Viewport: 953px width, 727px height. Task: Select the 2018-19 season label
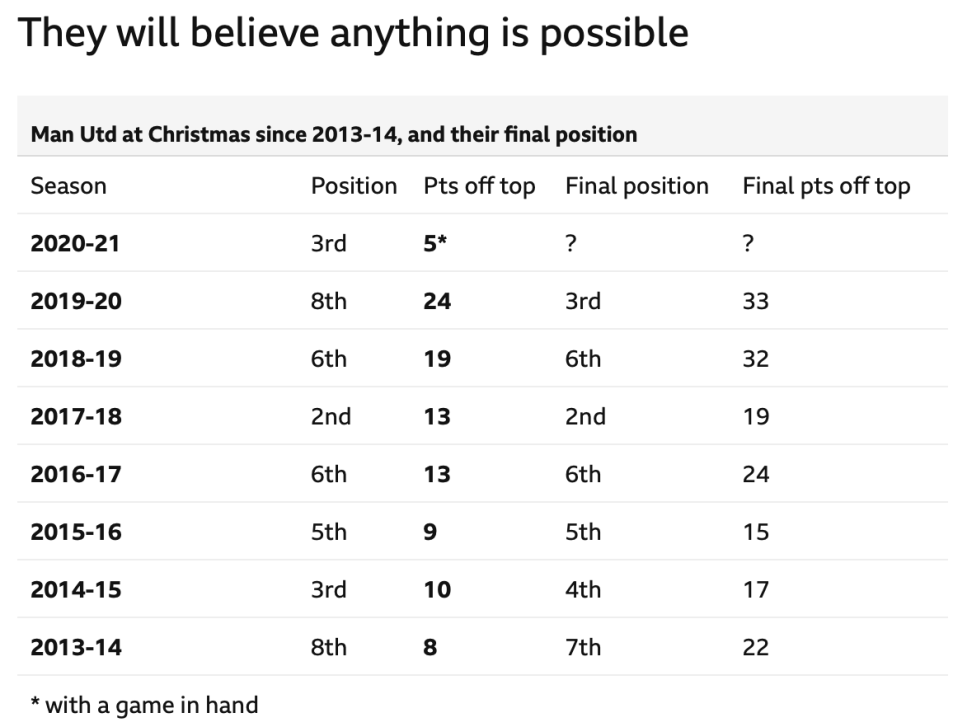click(76, 359)
